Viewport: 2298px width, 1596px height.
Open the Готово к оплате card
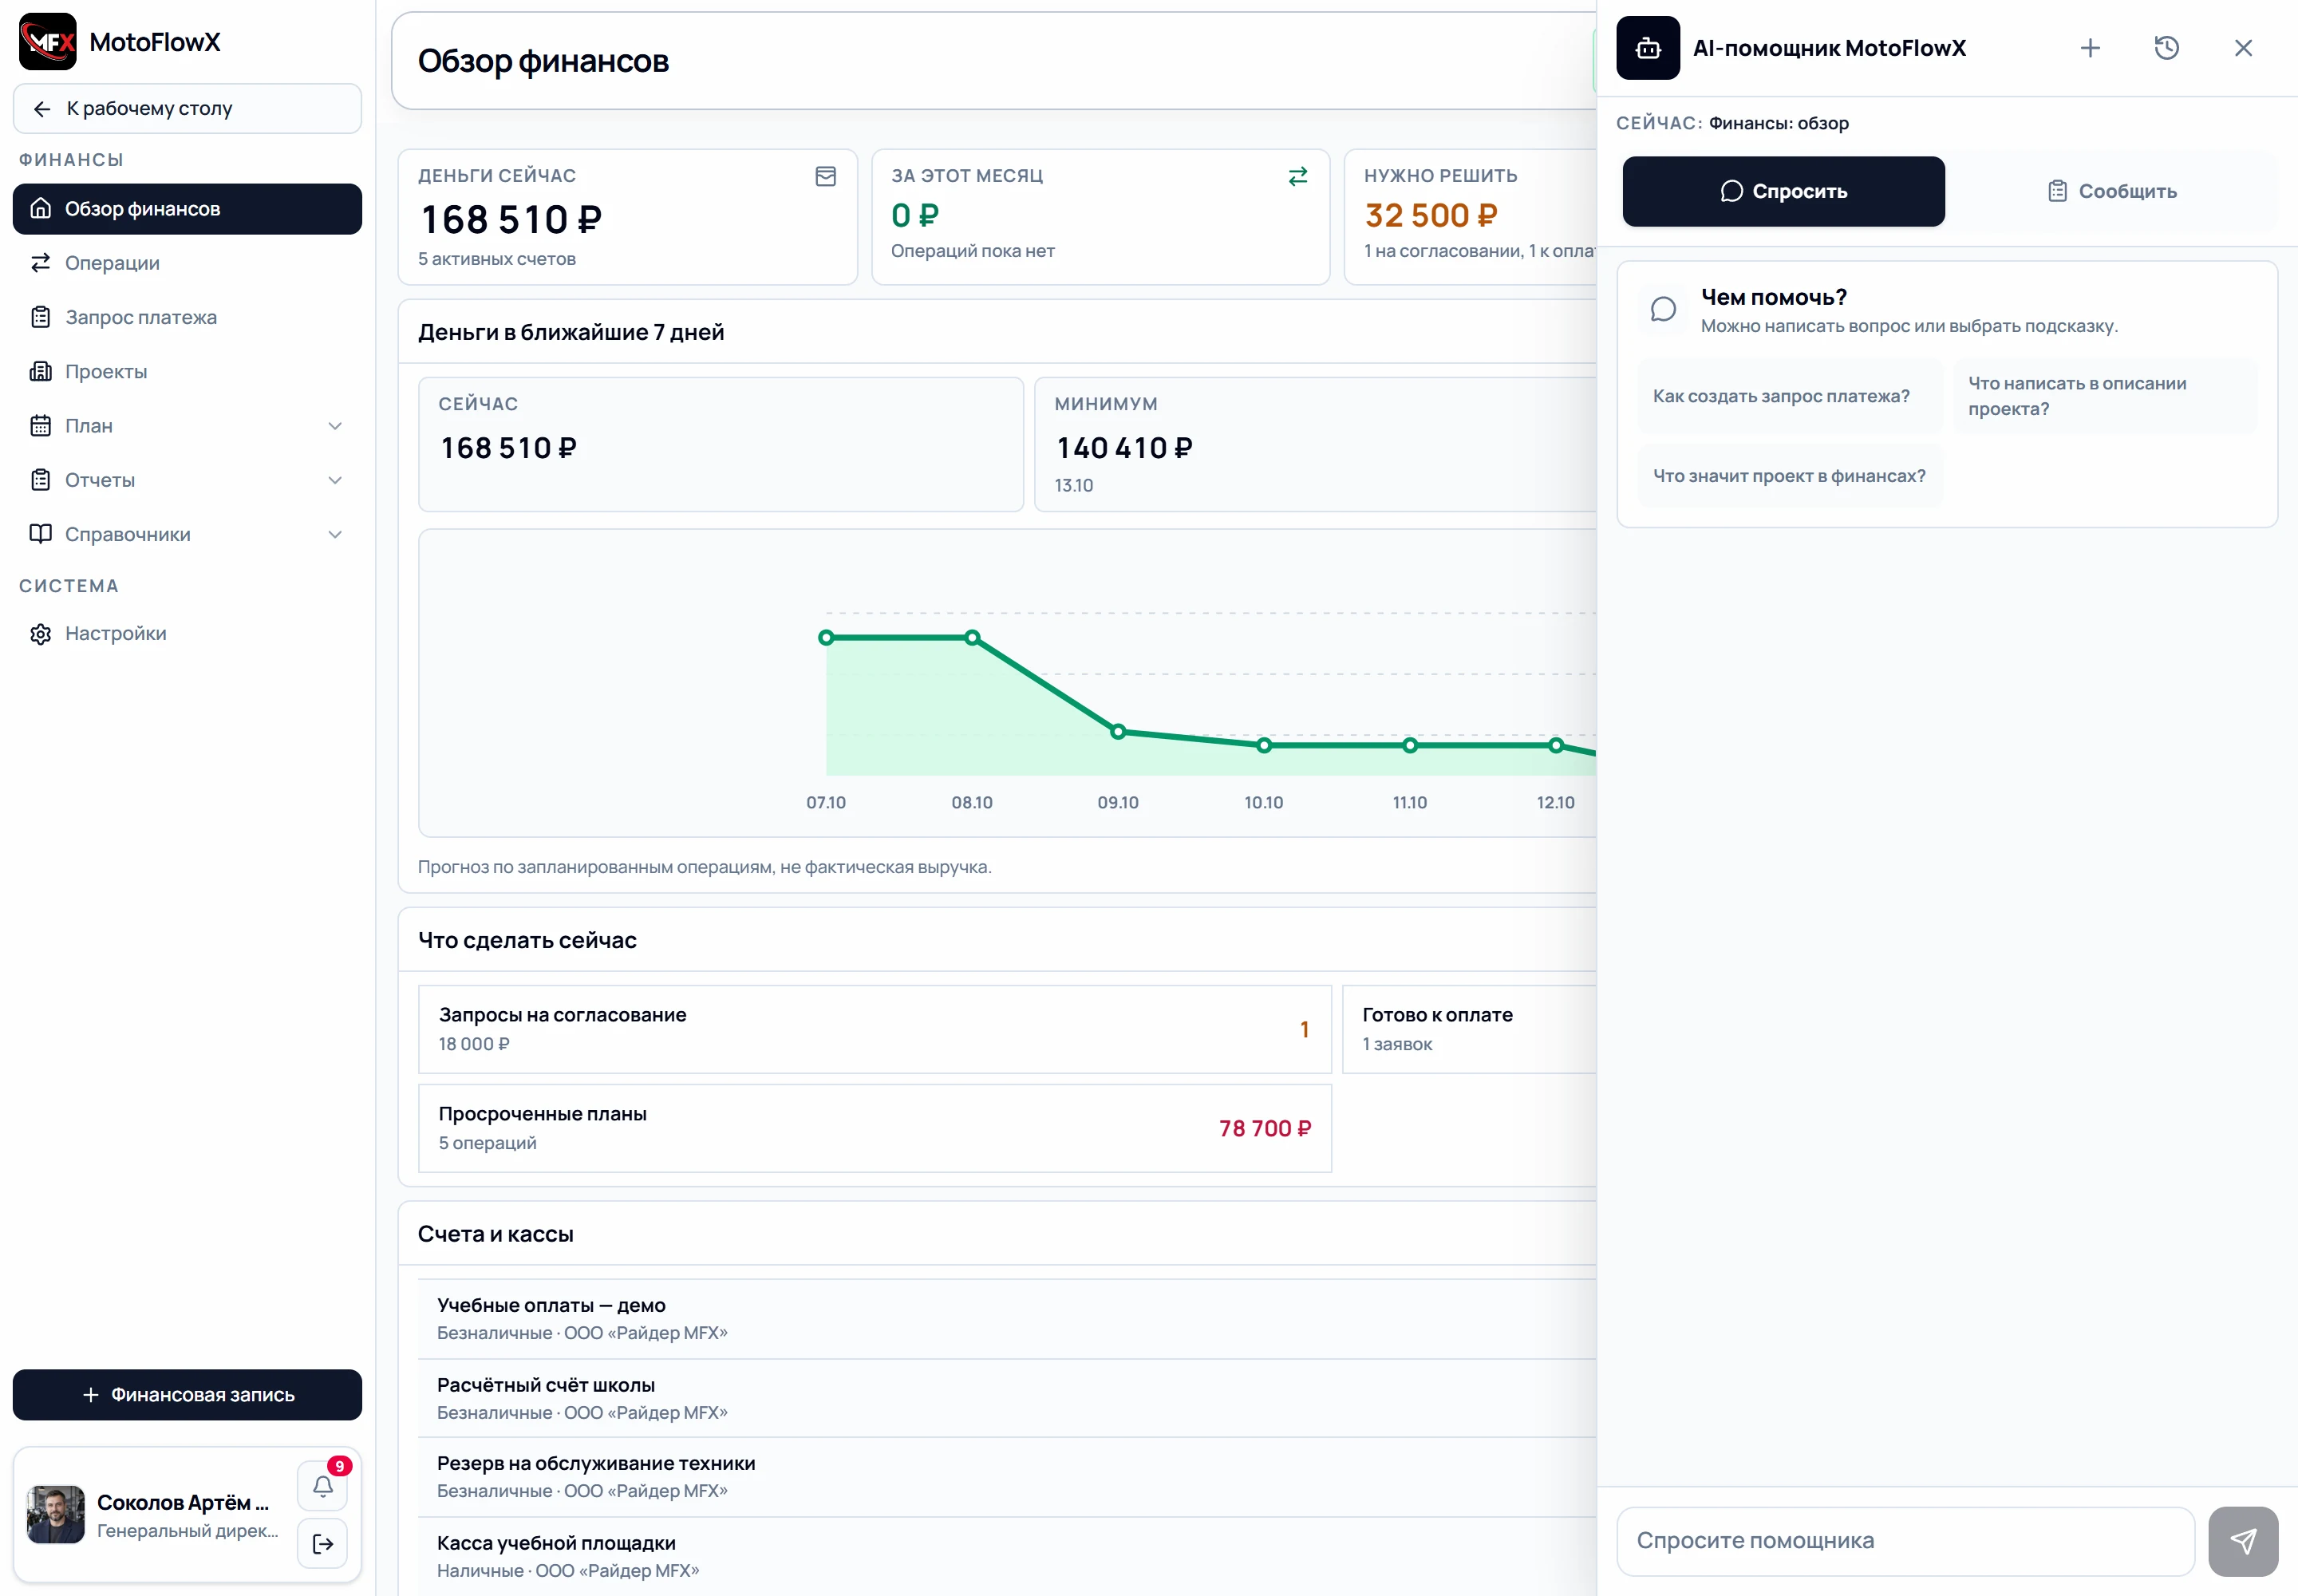(x=1469, y=1029)
